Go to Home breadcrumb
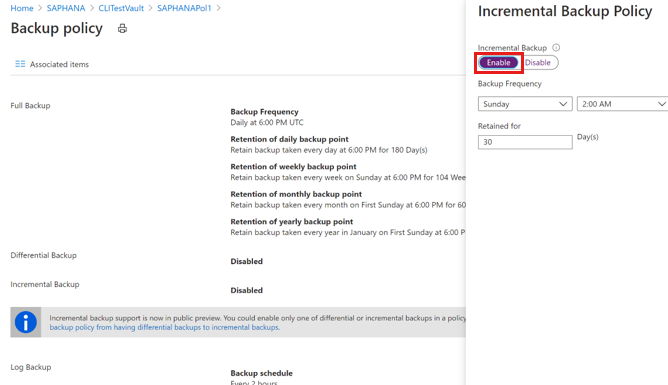 22,8
